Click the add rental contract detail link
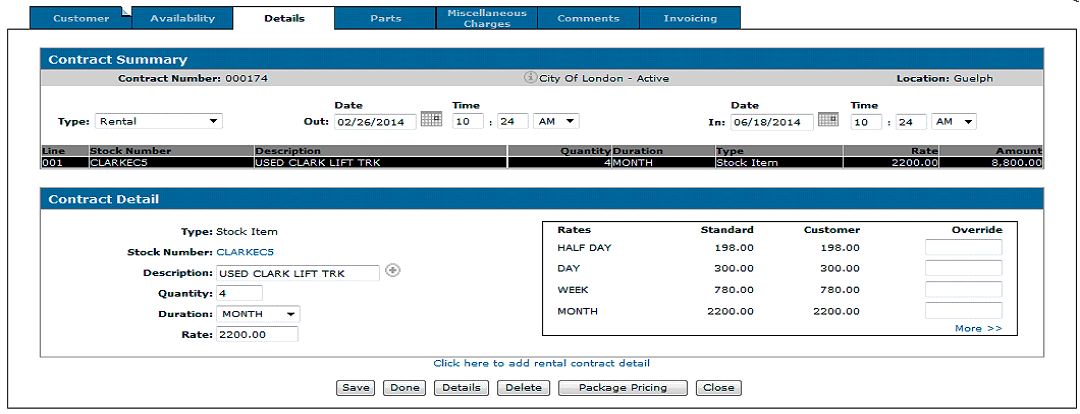1080x414 pixels. [x=541, y=363]
